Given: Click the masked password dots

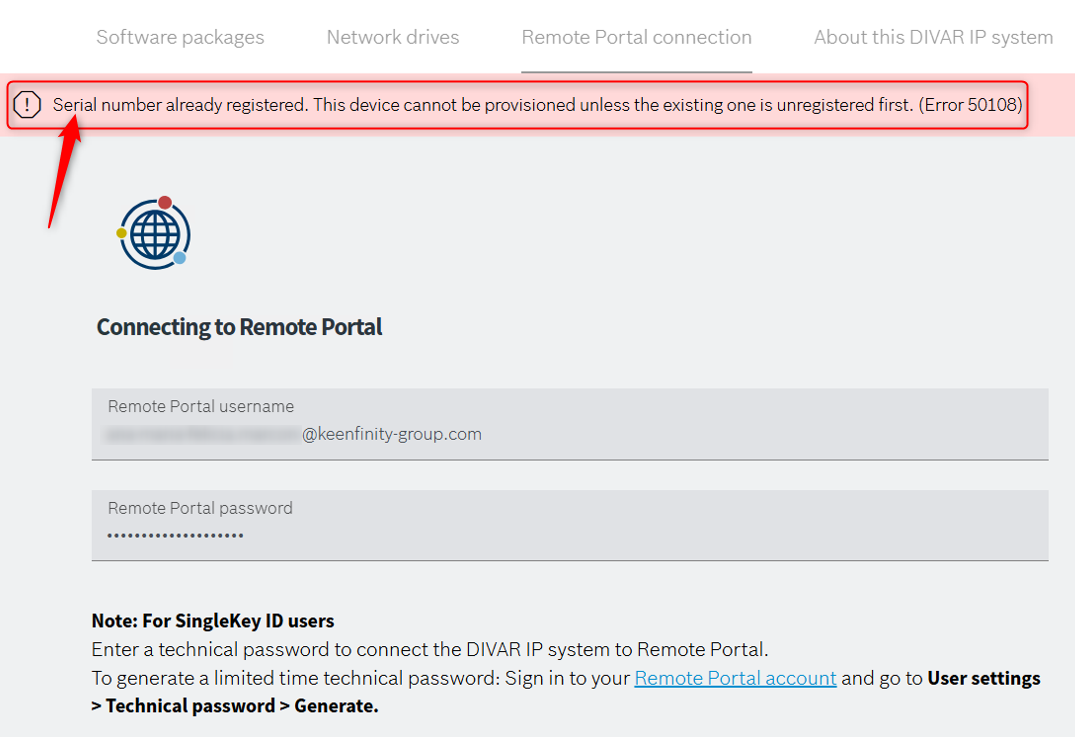Looking at the screenshot, I should click(x=176, y=535).
